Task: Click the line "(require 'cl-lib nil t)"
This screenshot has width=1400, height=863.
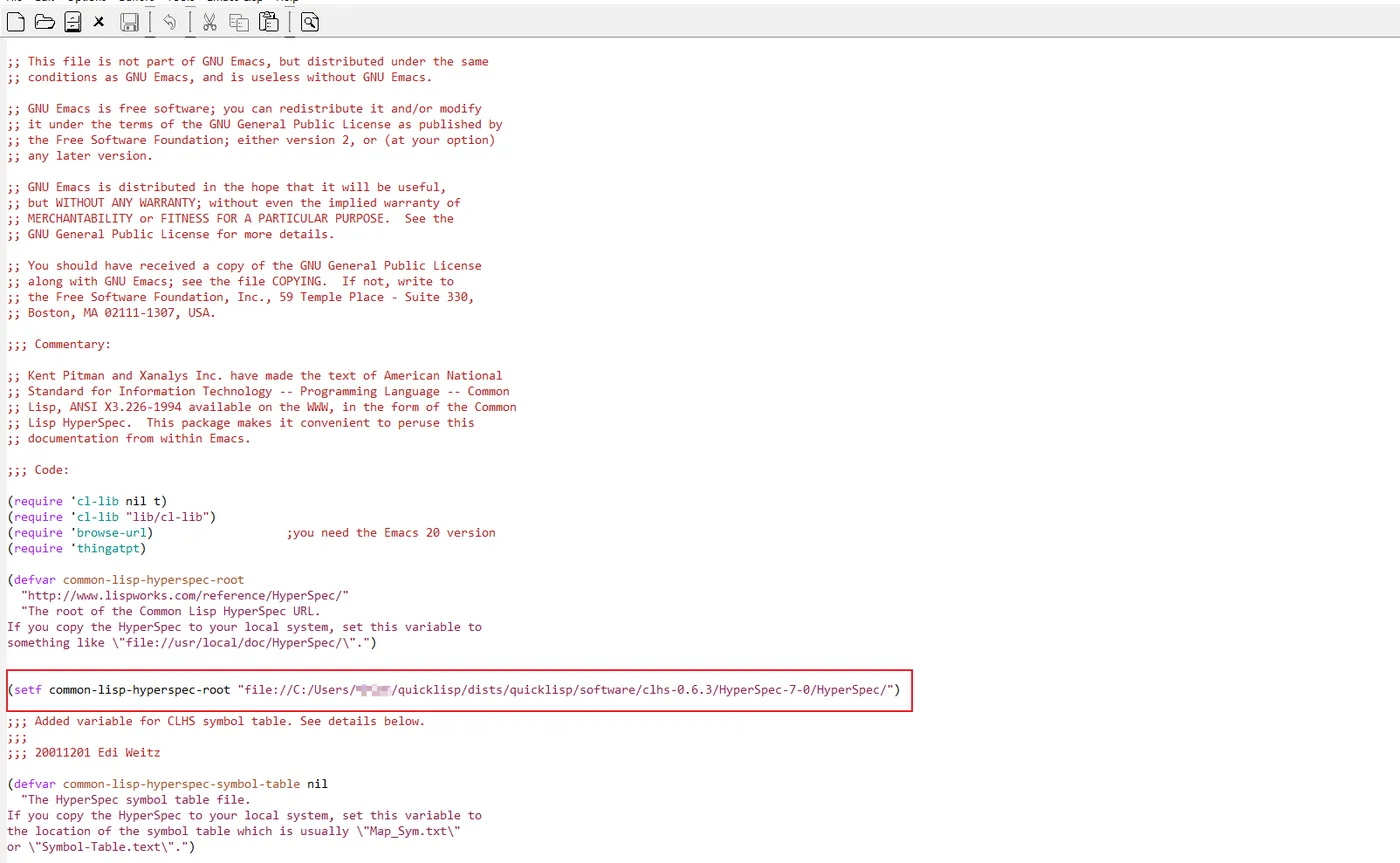Action: point(87,501)
